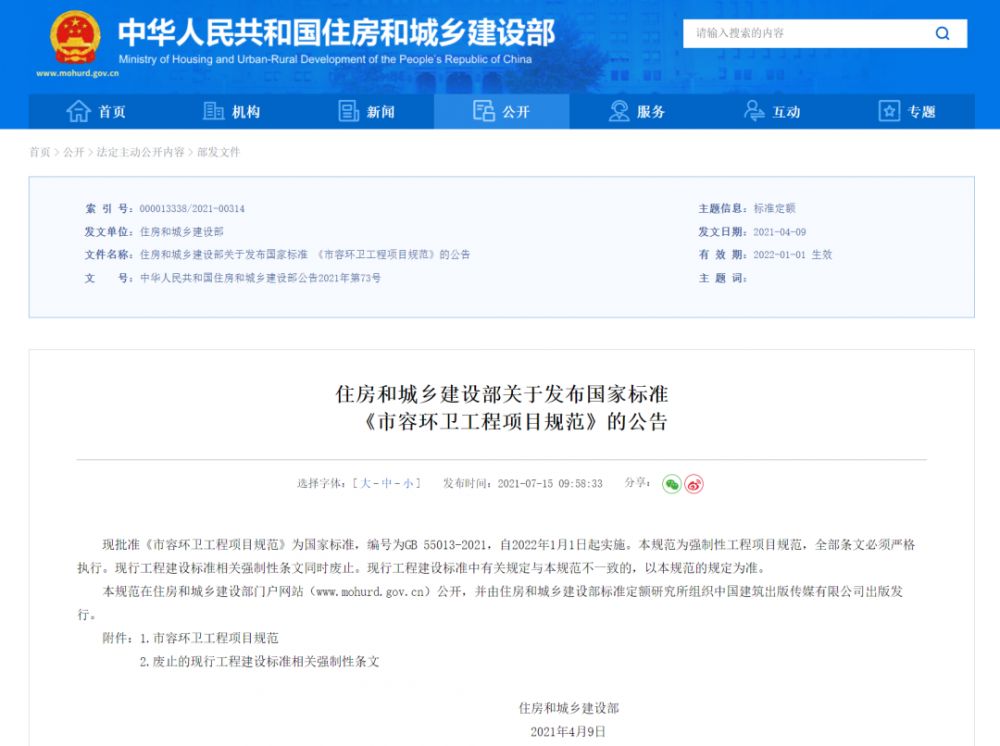The width and height of the screenshot is (1000, 746).
Task: Click the search magnifier icon
Action: pyautogui.click(x=942, y=33)
